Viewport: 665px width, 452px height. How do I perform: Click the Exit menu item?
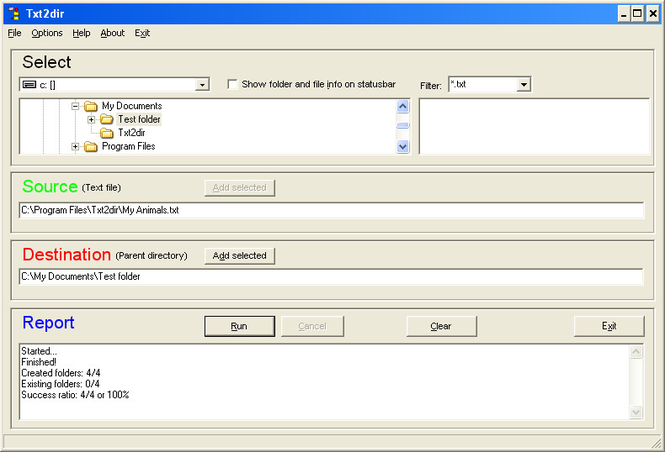tap(142, 33)
